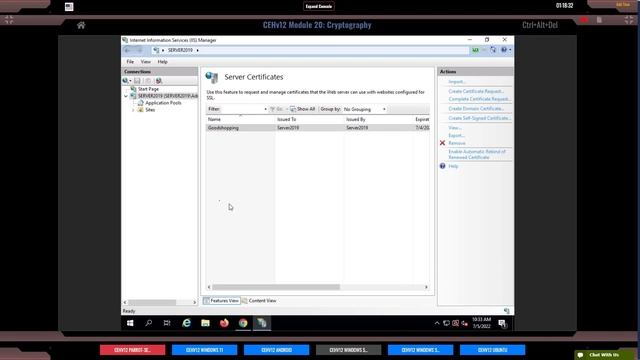Open Windows Start menu
Viewport: 640px width, 360px height.
pyautogui.click(x=130, y=323)
